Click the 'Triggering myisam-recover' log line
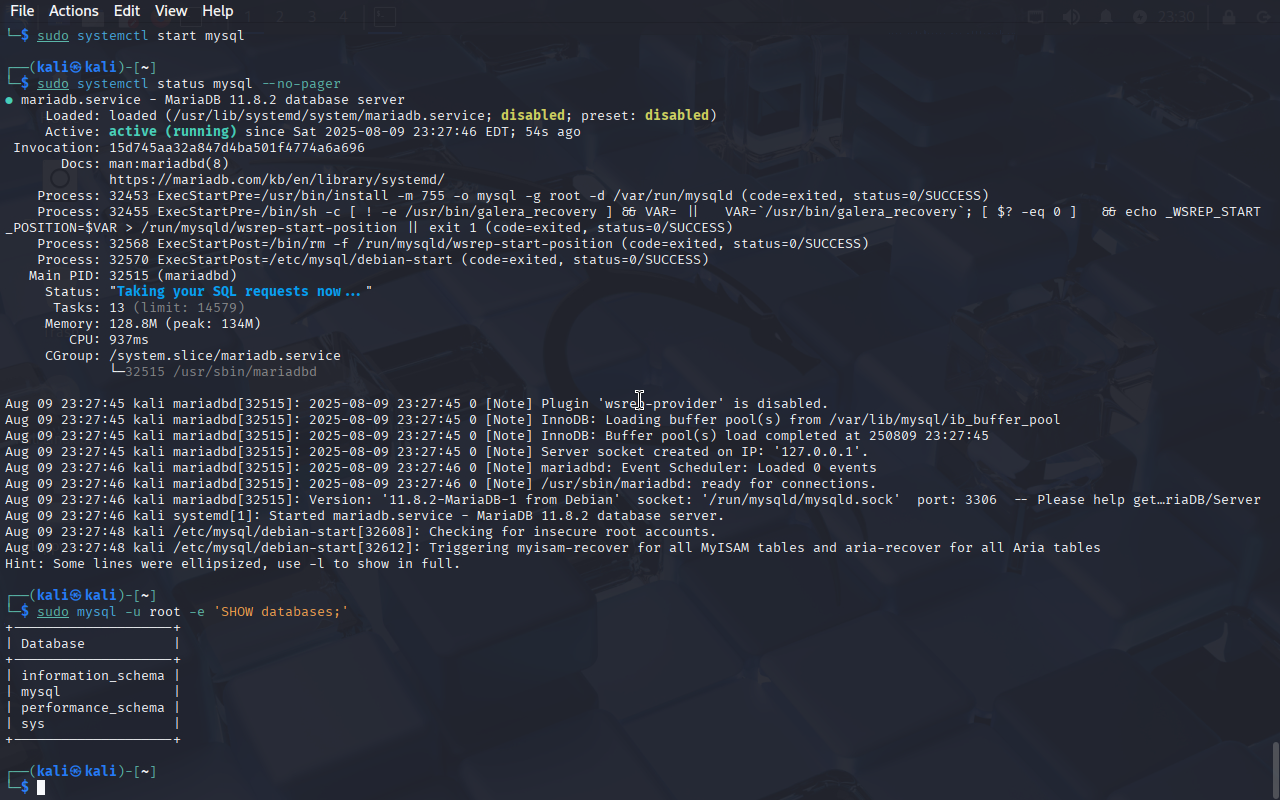The width and height of the screenshot is (1280, 800). (553, 548)
